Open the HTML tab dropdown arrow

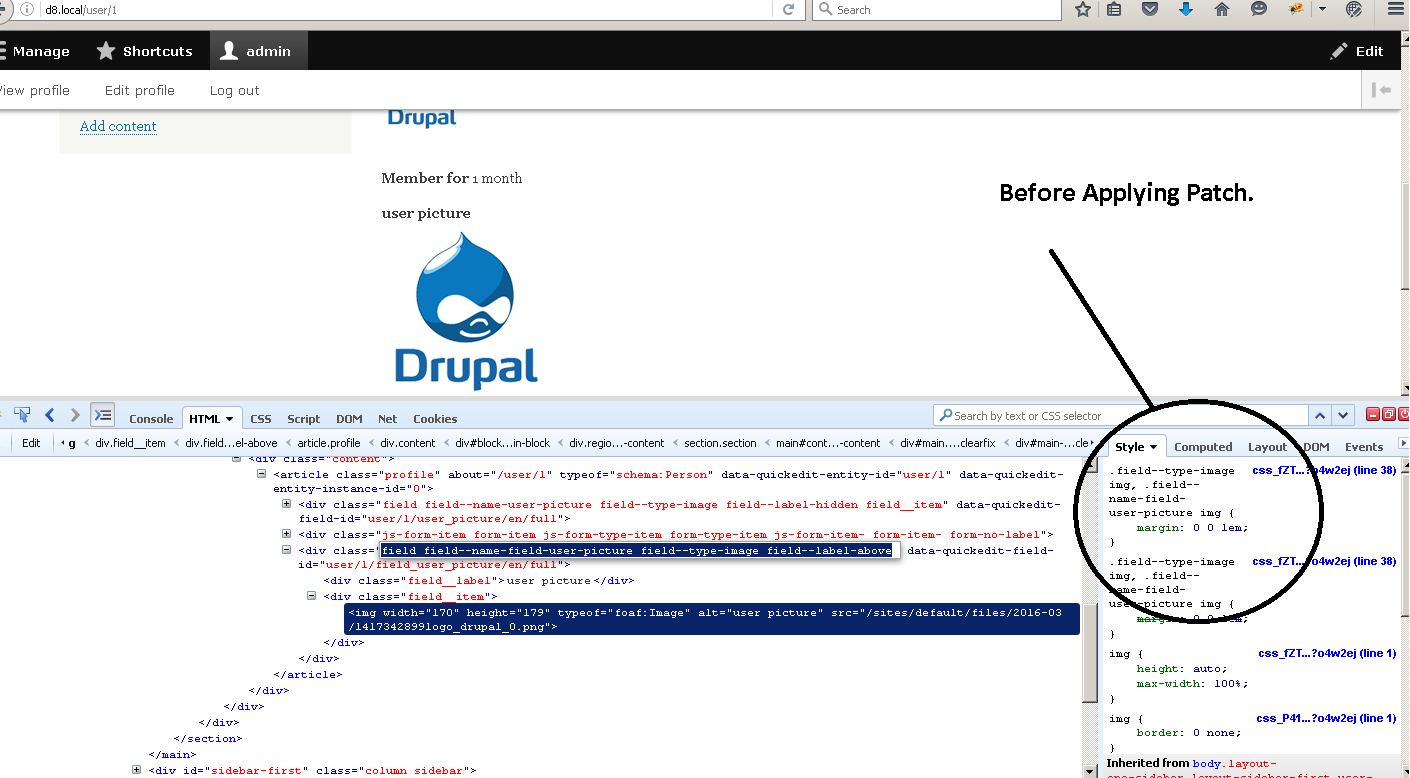pos(229,419)
